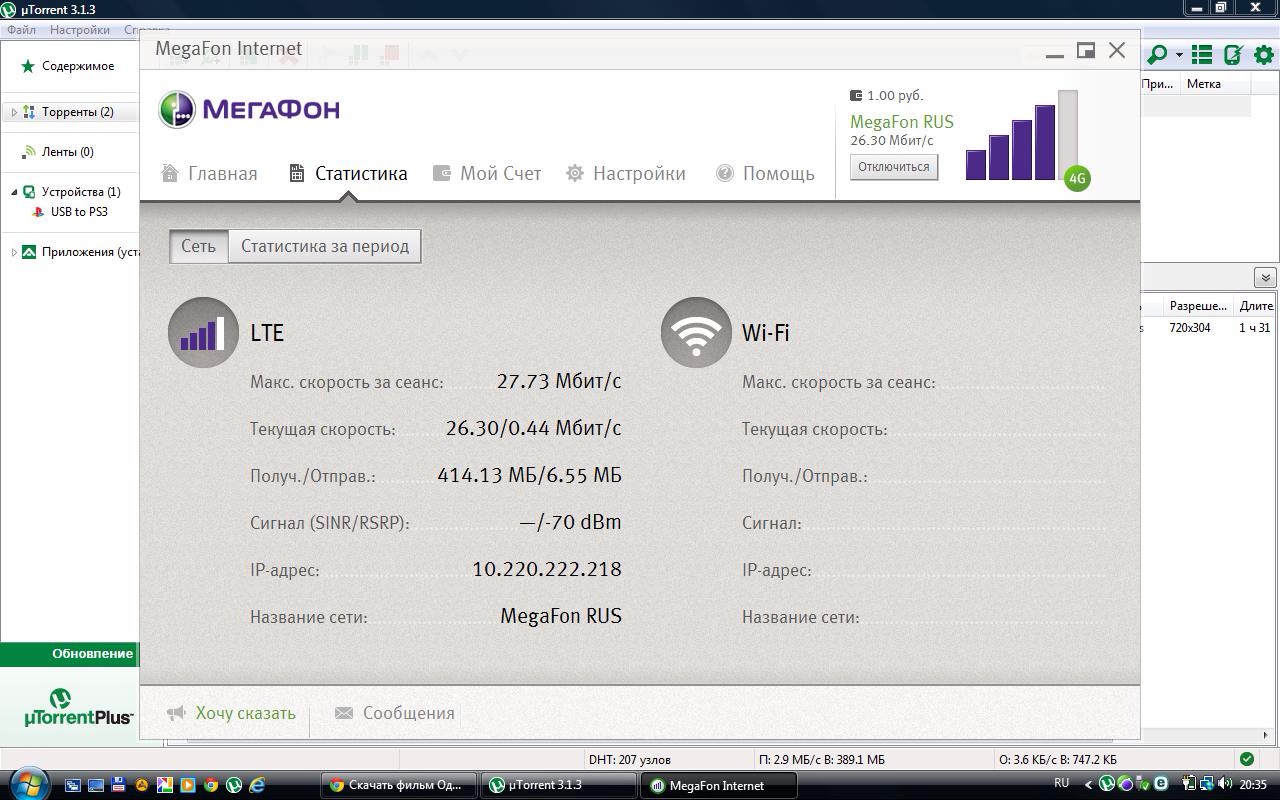Open the Настройки tab

point(626,173)
